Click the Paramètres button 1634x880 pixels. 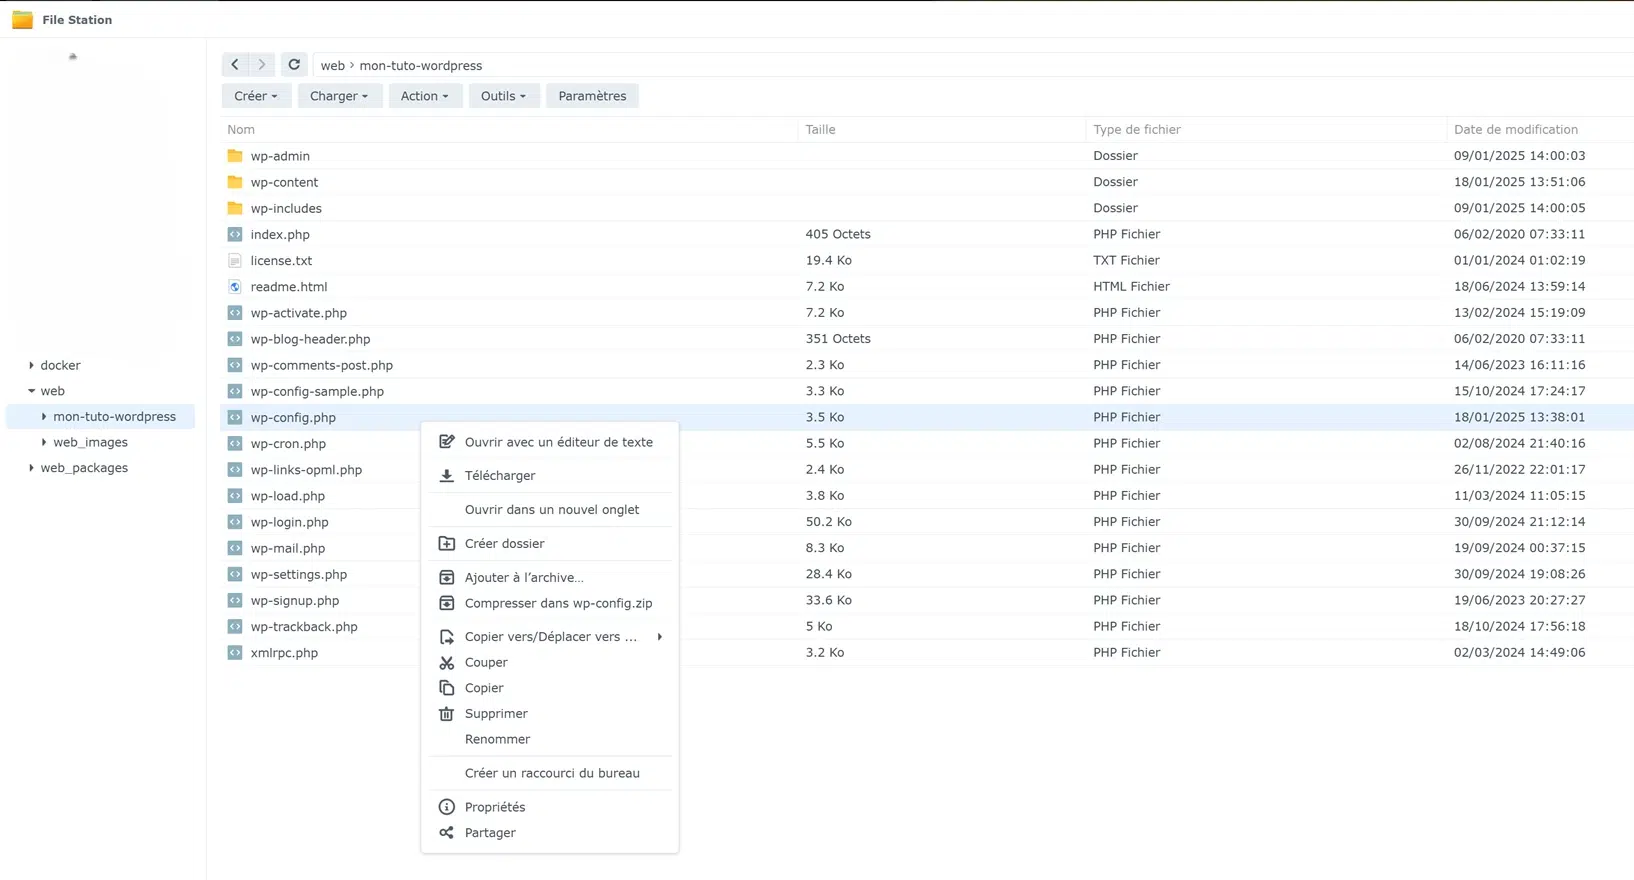[x=592, y=96]
